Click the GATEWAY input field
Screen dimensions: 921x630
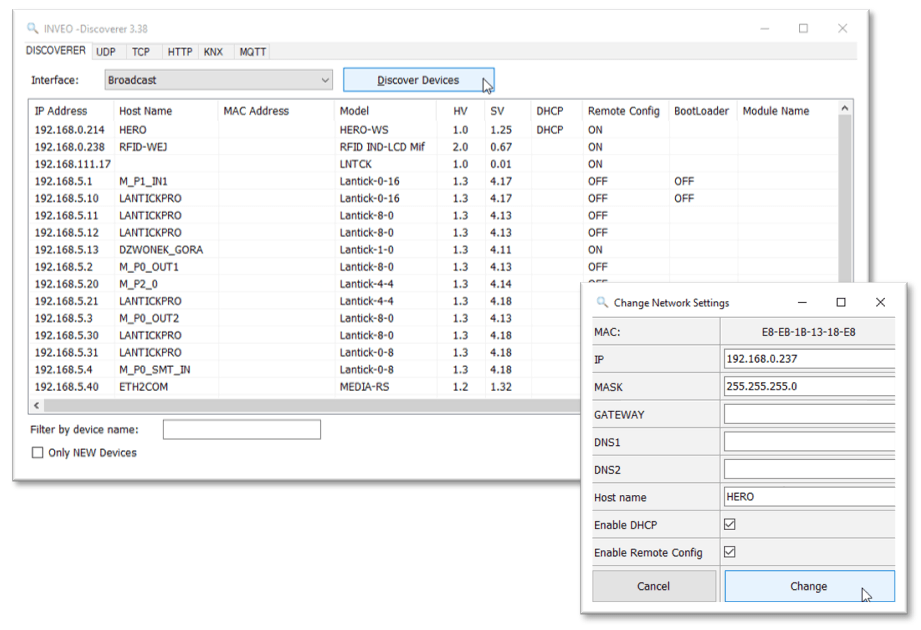click(808, 414)
